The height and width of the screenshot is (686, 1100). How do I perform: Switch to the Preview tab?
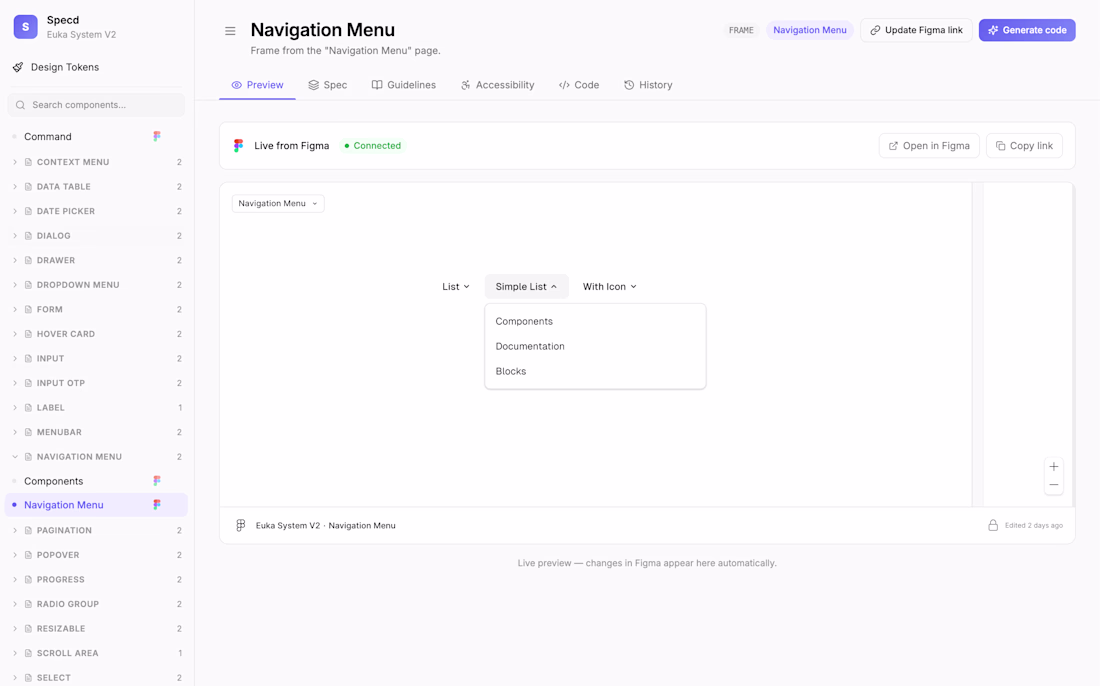point(257,85)
